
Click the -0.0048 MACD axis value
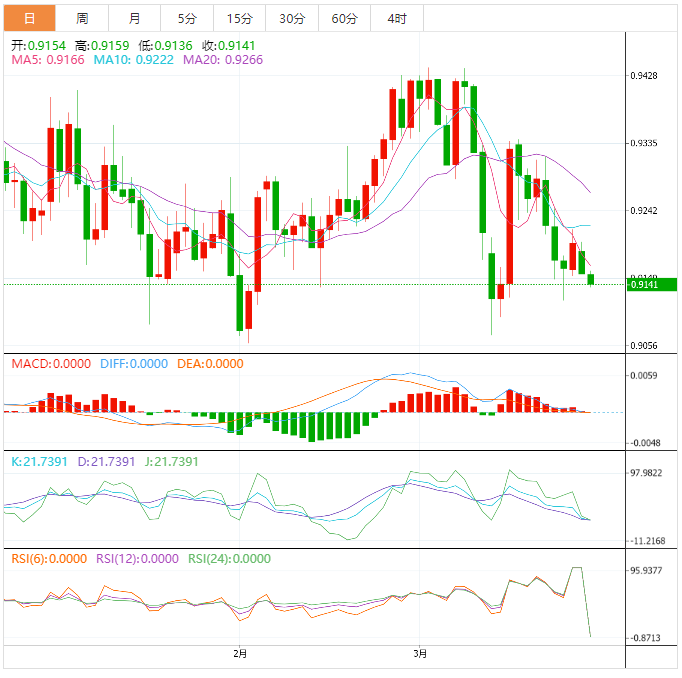pos(645,443)
